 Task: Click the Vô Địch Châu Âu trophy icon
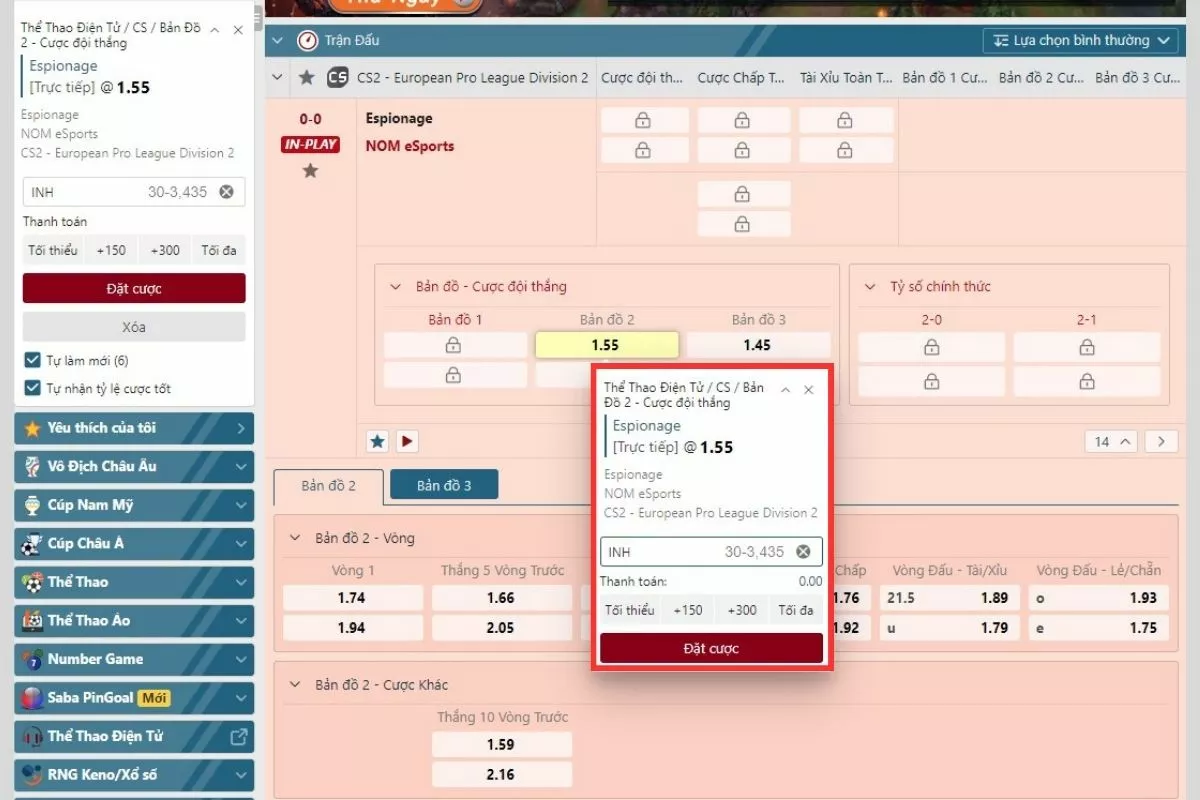pyautogui.click(x=32, y=466)
